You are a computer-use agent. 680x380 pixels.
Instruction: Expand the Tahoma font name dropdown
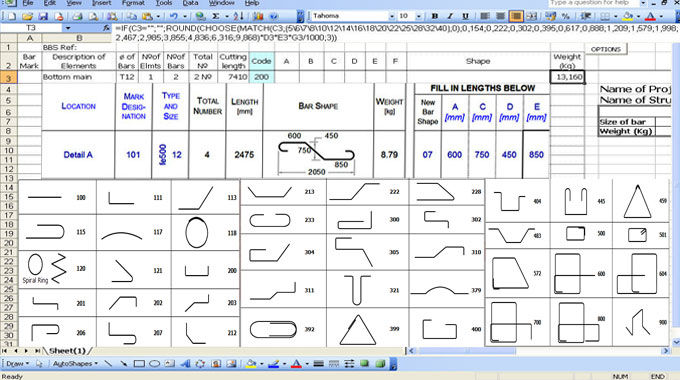click(392, 16)
